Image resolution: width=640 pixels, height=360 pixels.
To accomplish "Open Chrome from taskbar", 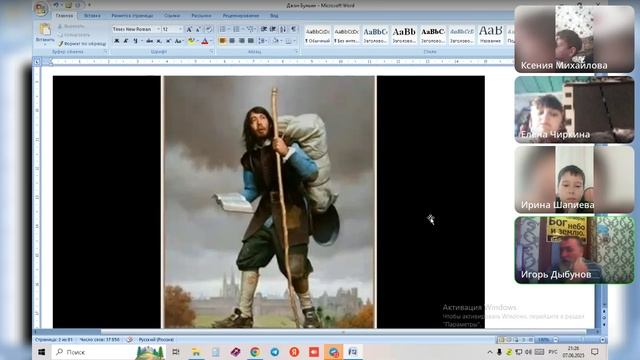I will pos(255,352).
